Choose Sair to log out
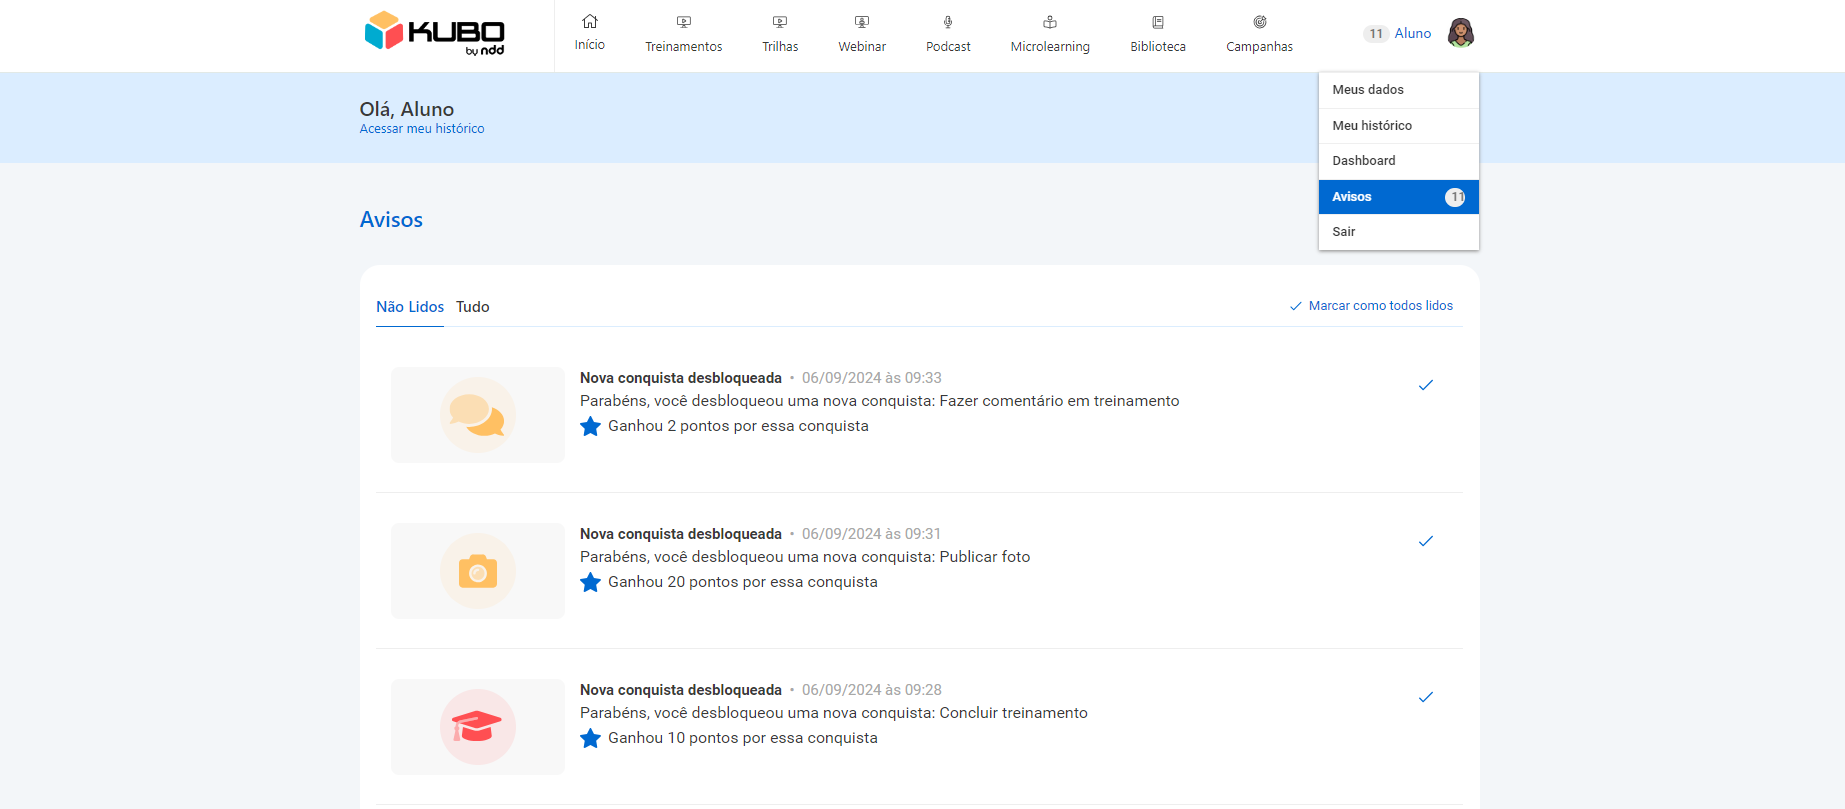Viewport: 1845px width, 809px height. click(1344, 232)
